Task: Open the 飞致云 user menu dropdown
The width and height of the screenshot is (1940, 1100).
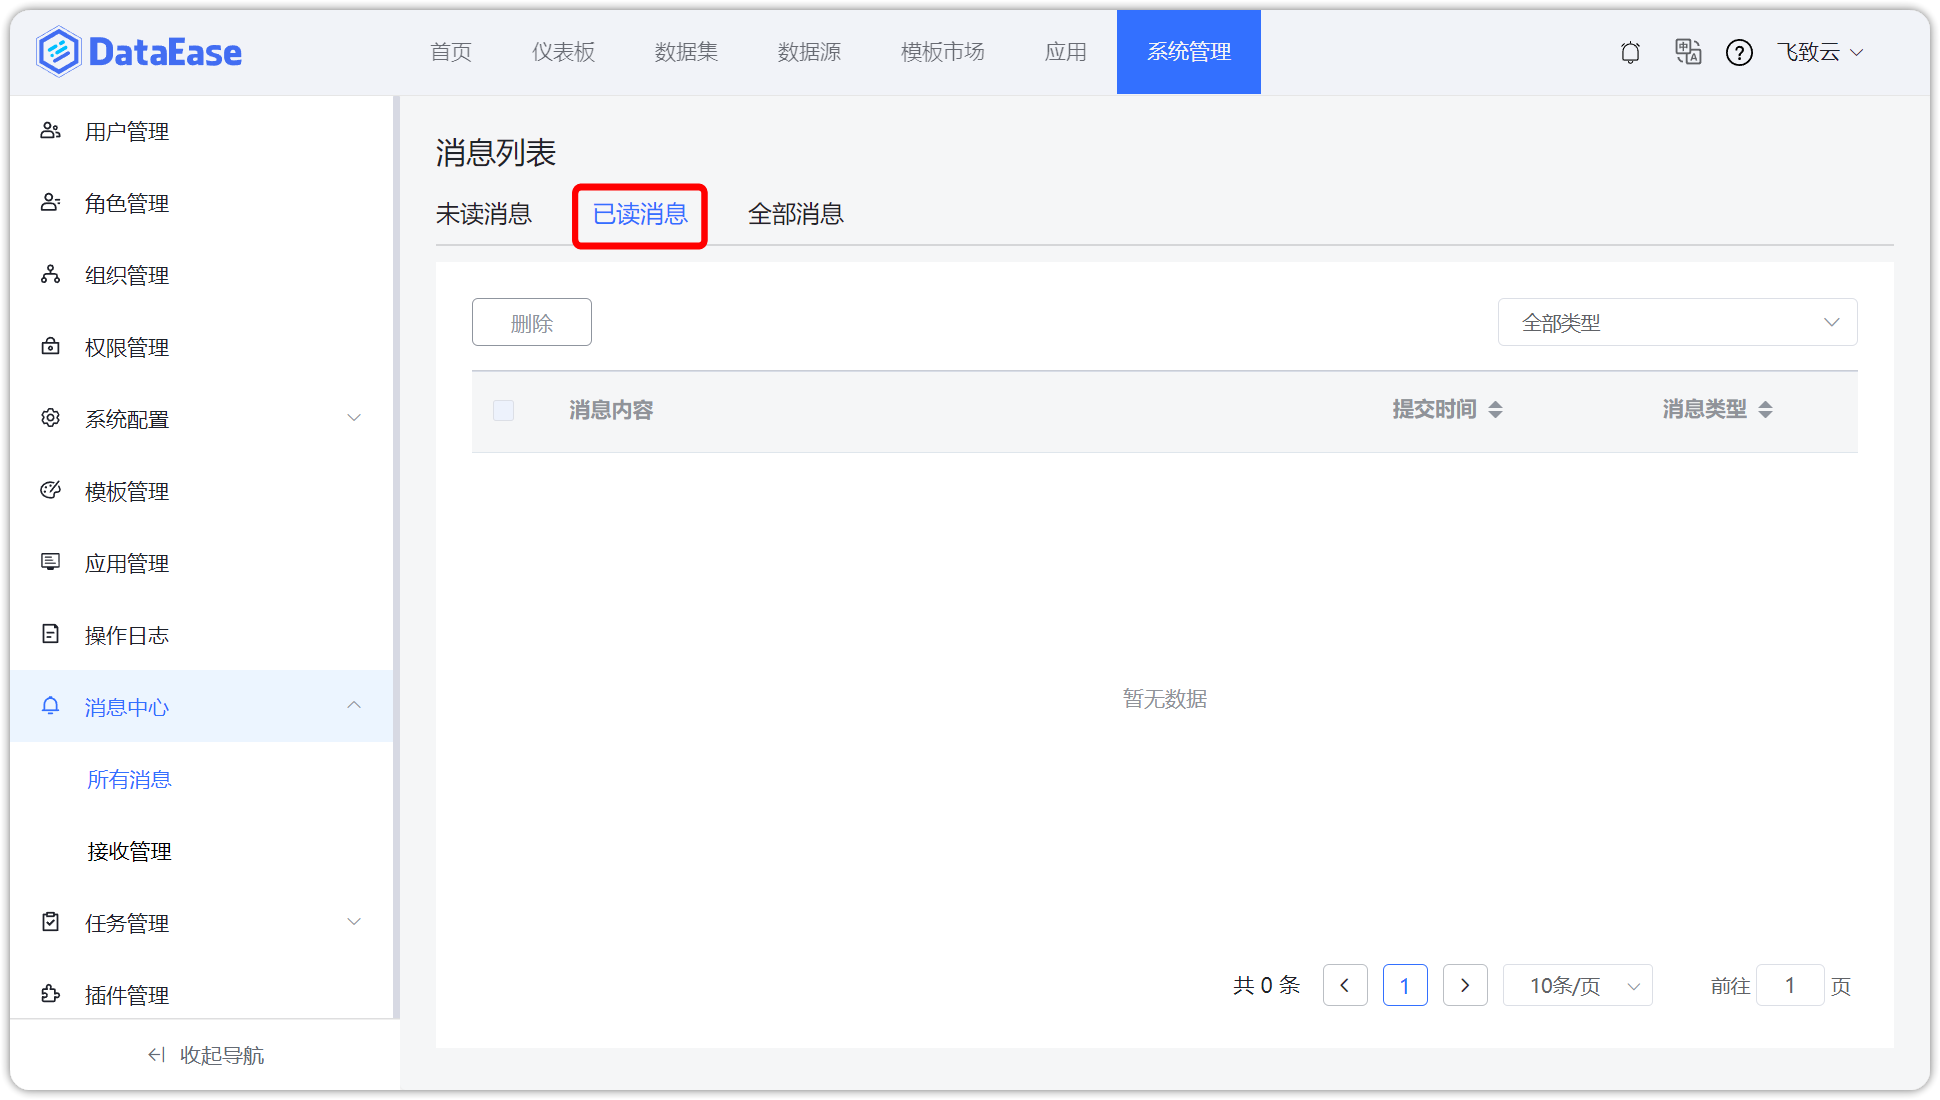Action: 1820,52
